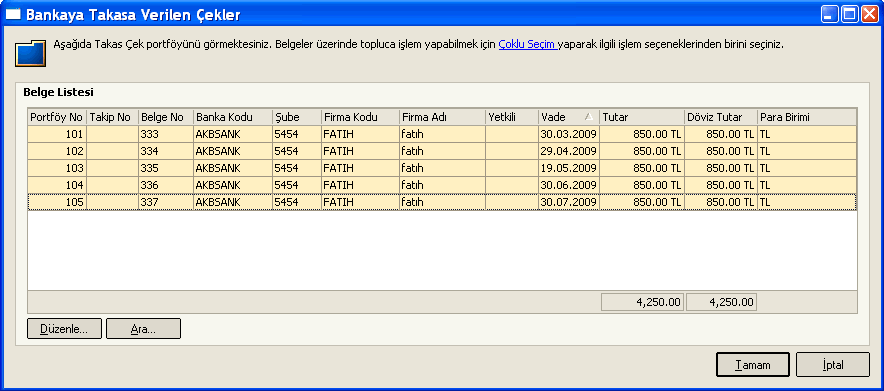This screenshot has height=391, width=884.
Task: Click document number 333 cell
Action: click(166, 134)
